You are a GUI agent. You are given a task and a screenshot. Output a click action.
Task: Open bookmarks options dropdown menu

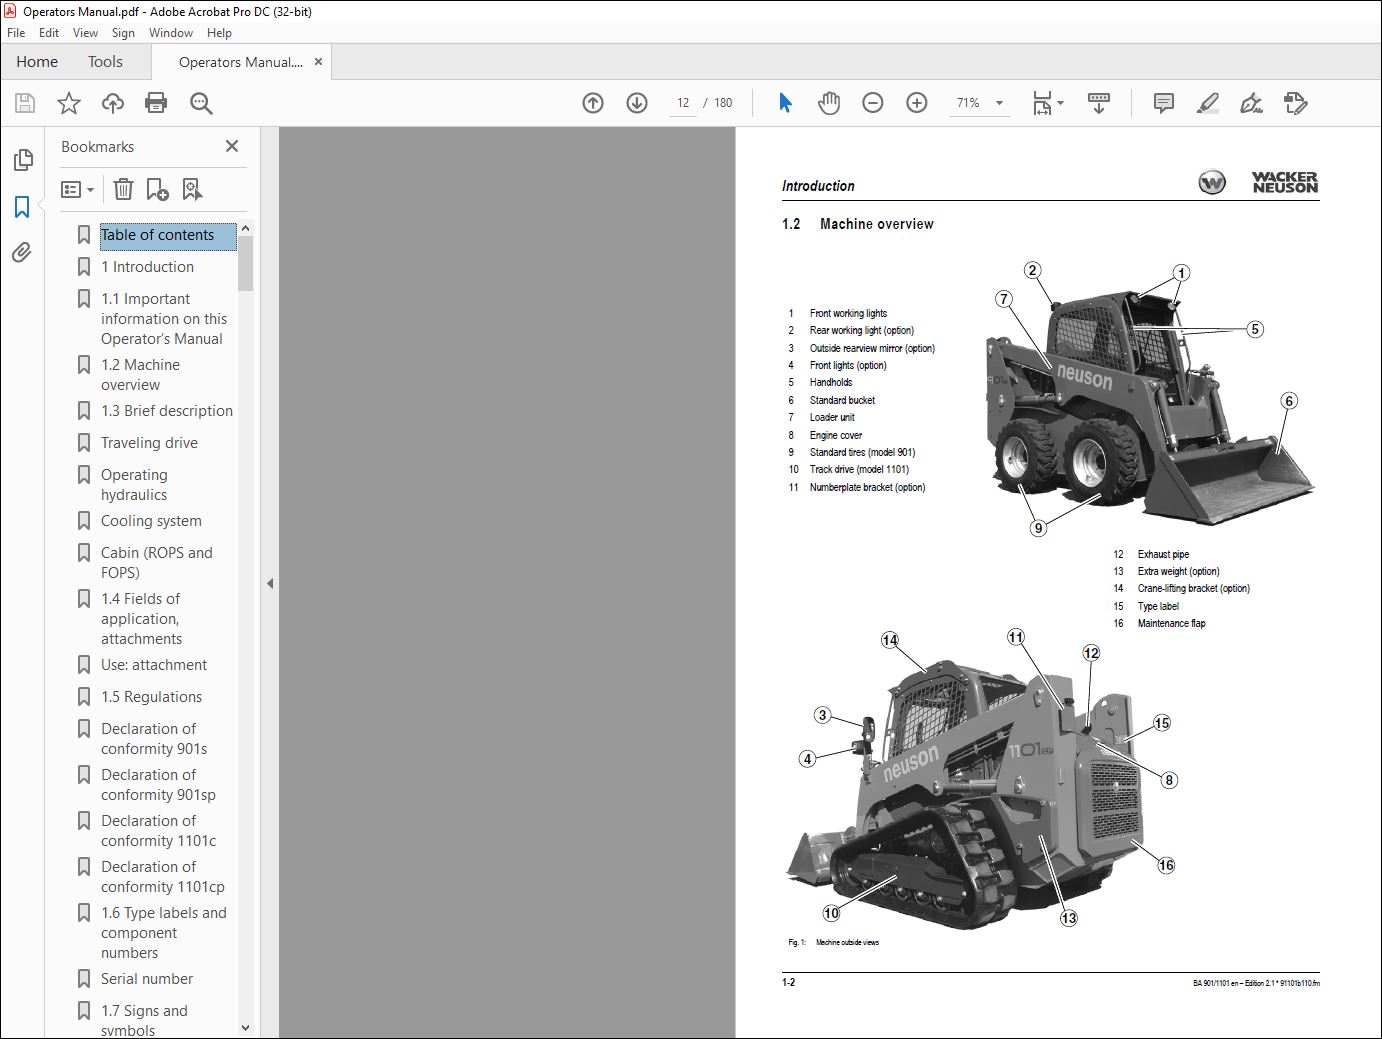[x=77, y=189]
